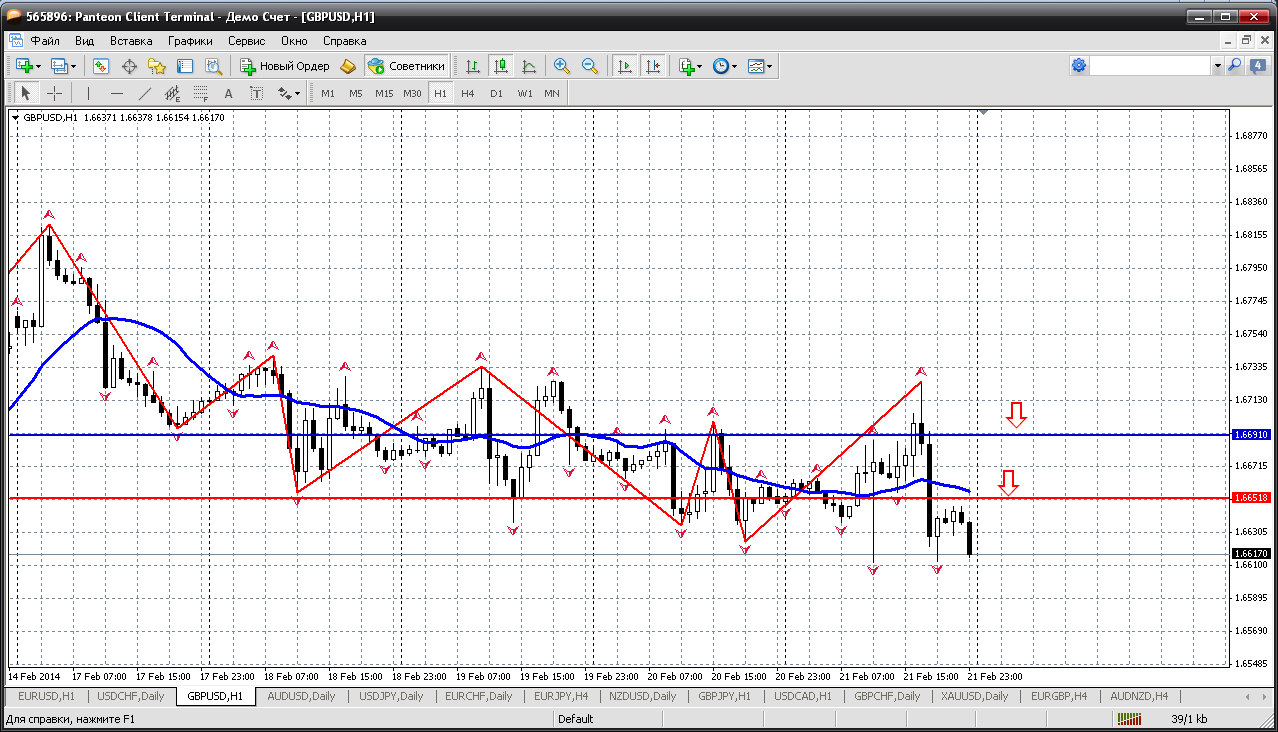Select the Crosshair tool
Screen dimensions: 1278x732
[54, 93]
